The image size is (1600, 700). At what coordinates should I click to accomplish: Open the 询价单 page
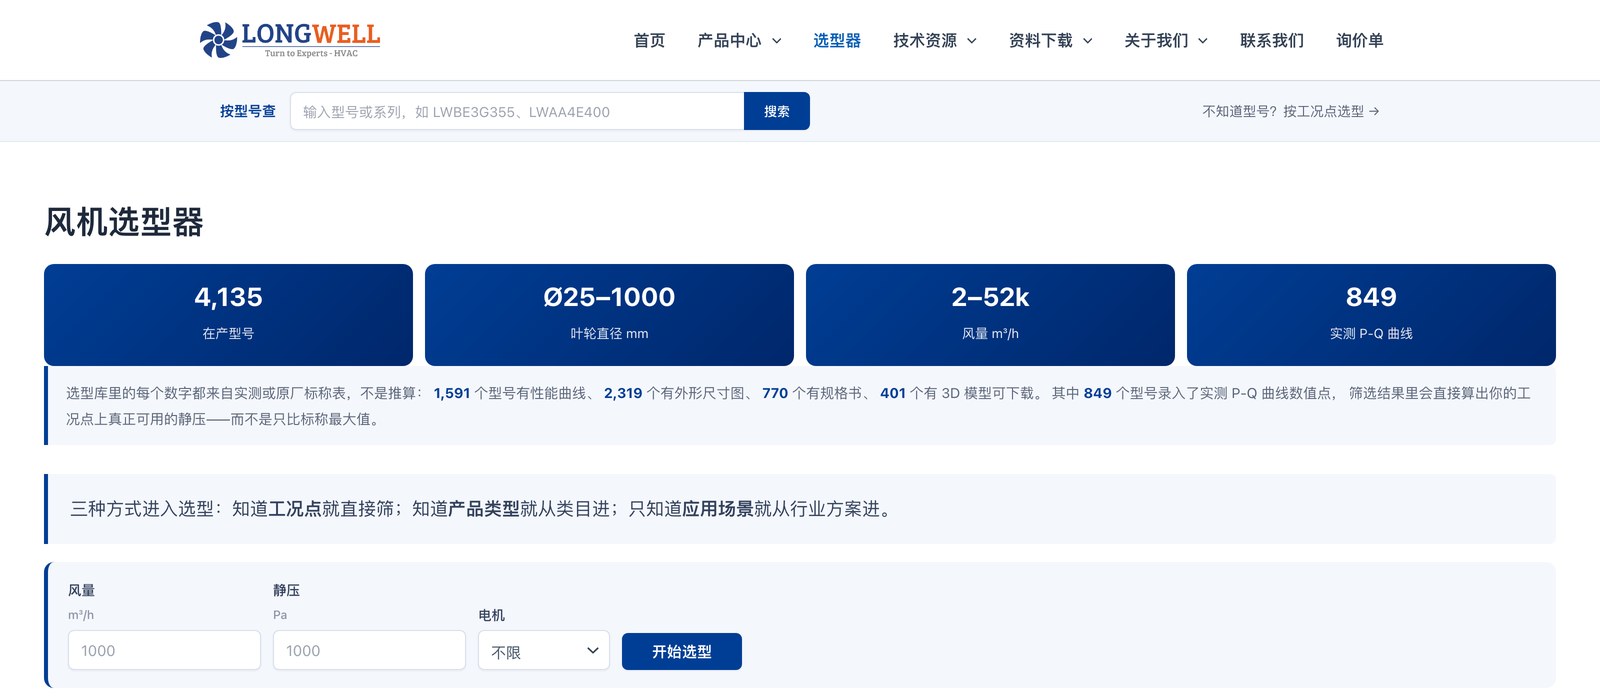1360,40
